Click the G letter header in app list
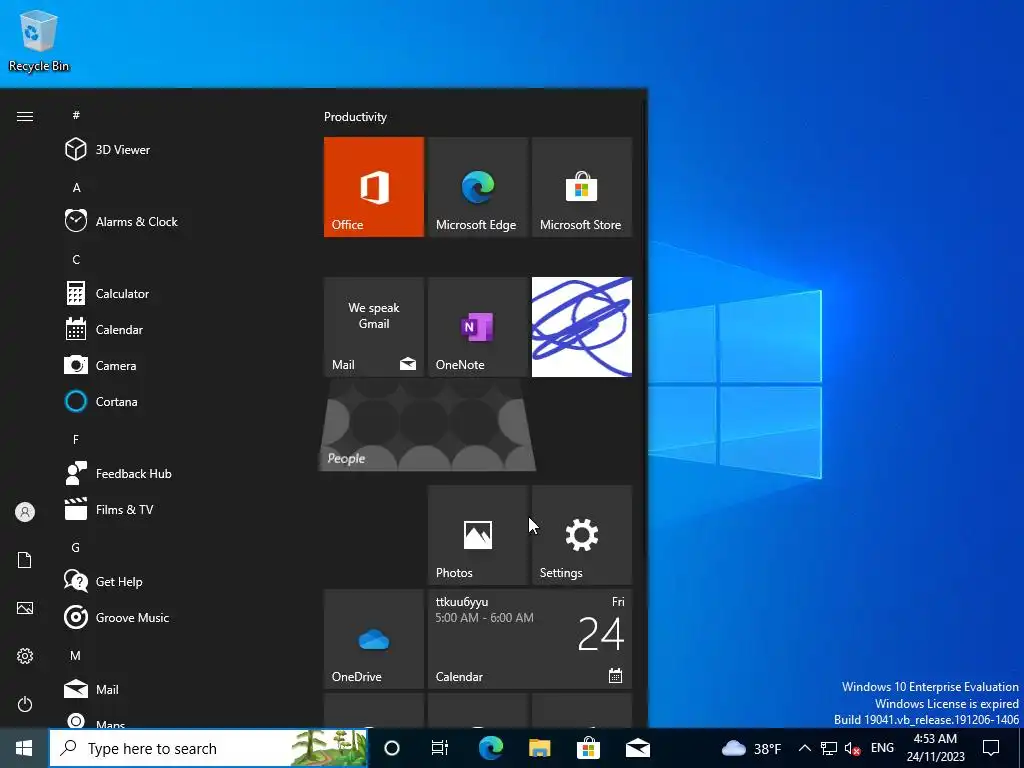1024x768 pixels. pos(76,547)
